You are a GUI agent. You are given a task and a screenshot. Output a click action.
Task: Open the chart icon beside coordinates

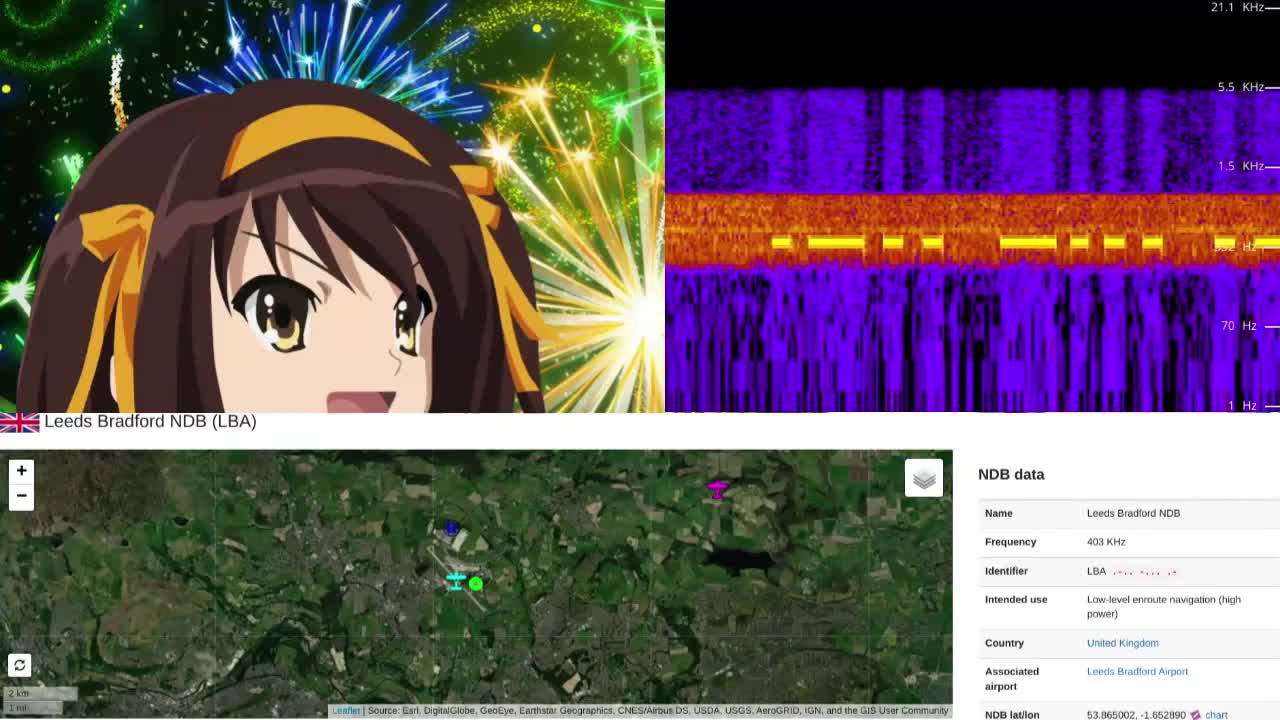tap(1195, 715)
